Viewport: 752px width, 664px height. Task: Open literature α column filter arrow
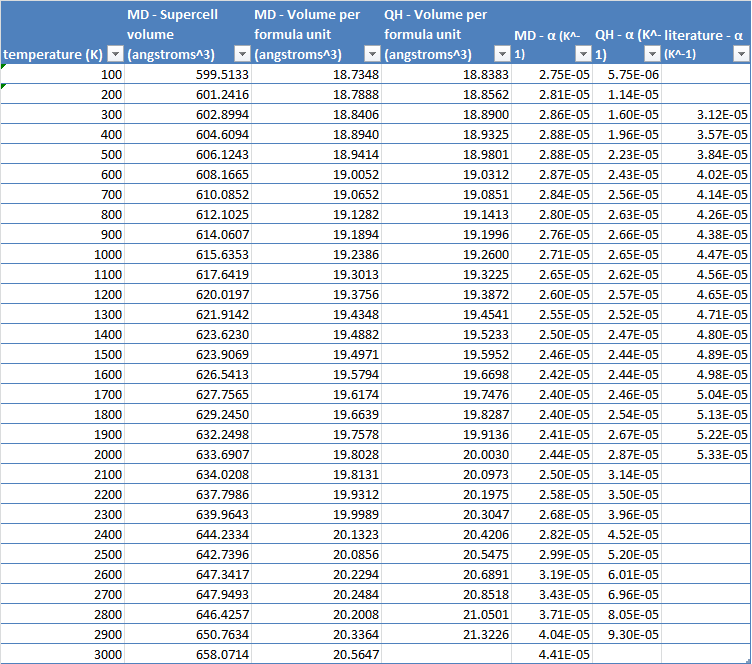(x=741, y=54)
